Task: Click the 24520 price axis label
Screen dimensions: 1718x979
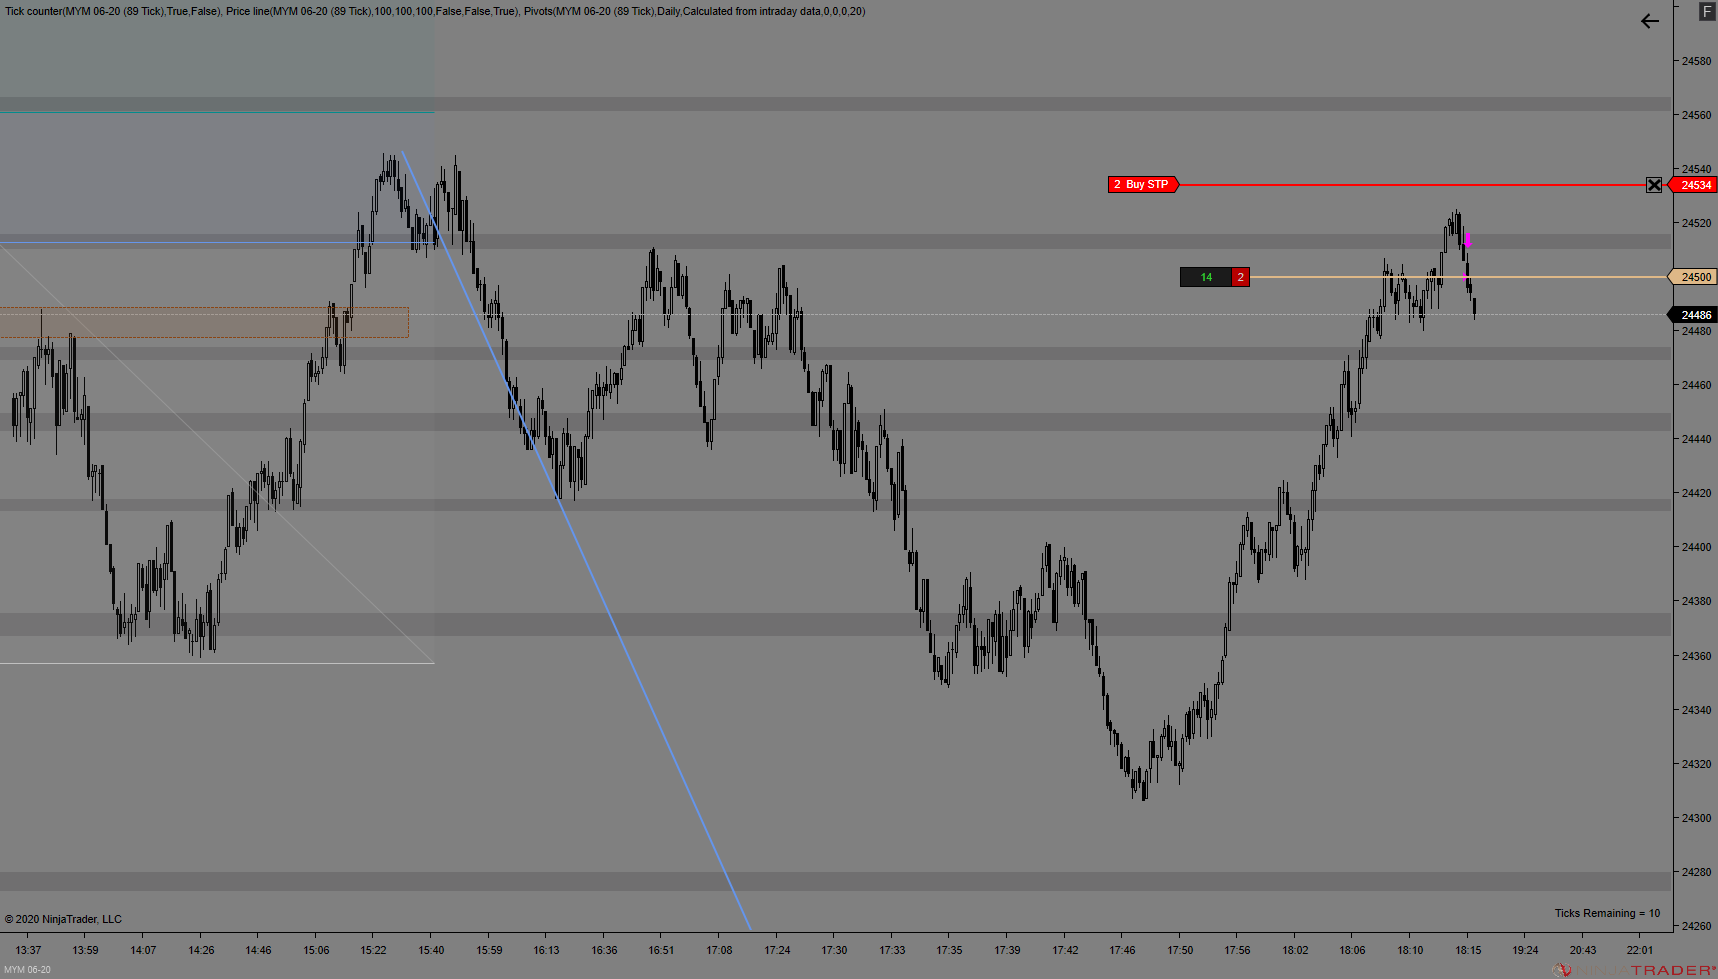Action: pyautogui.click(x=1696, y=223)
